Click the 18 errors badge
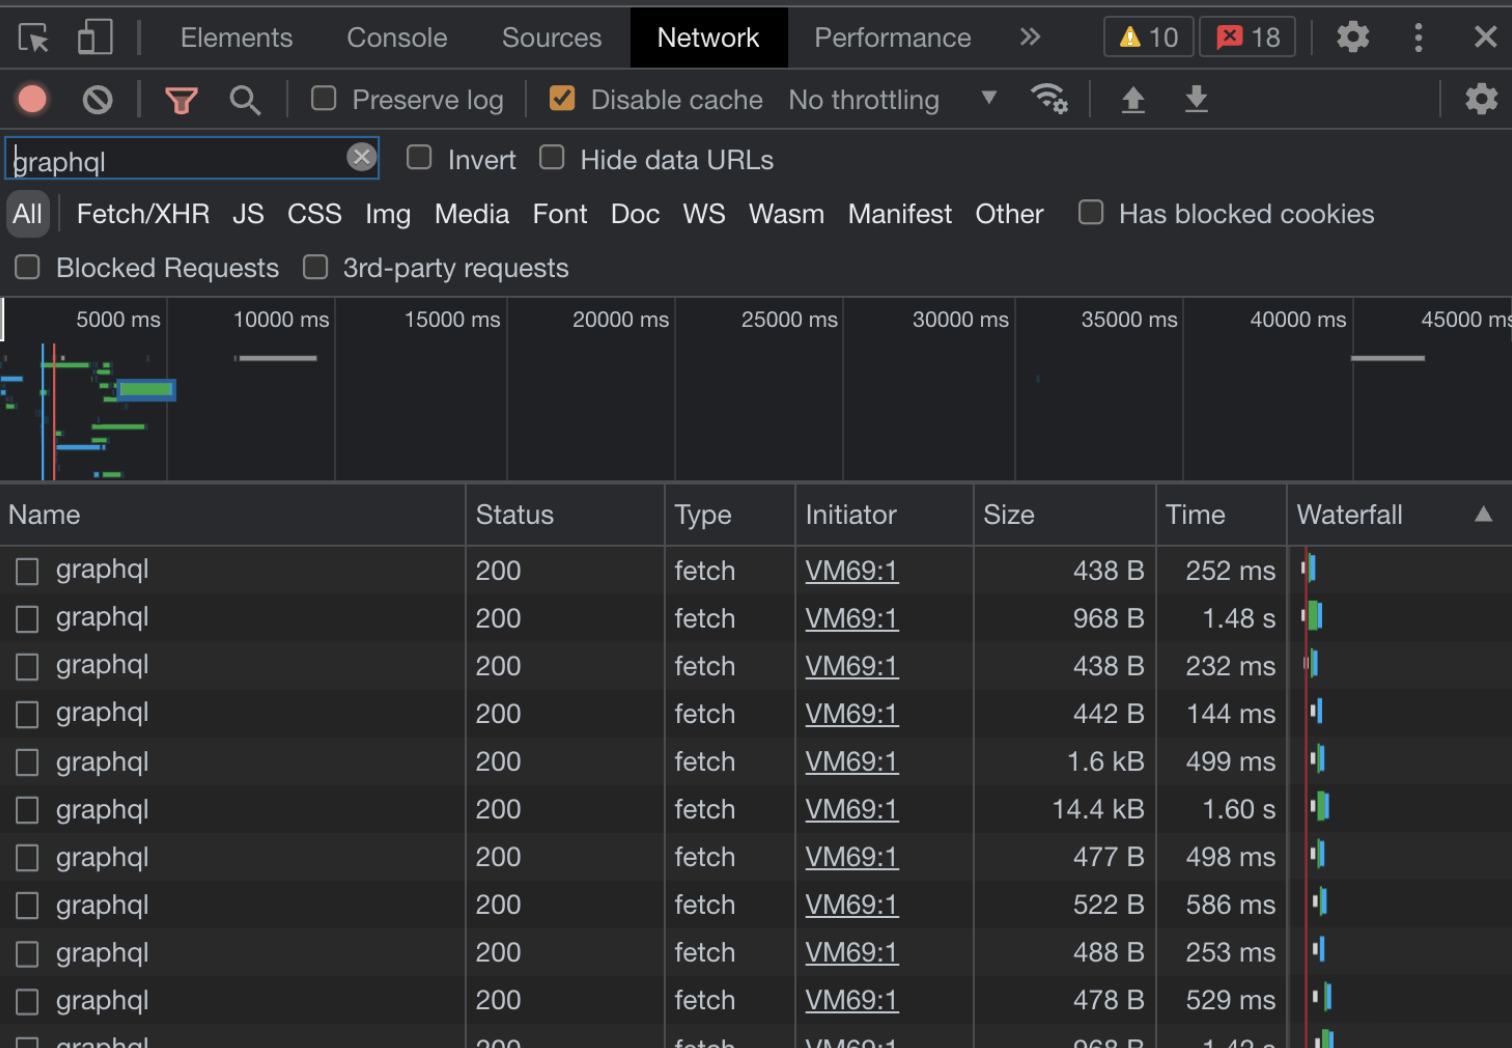The height and width of the screenshot is (1048, 1512). pyautogui.click(x=1247, y=38)
